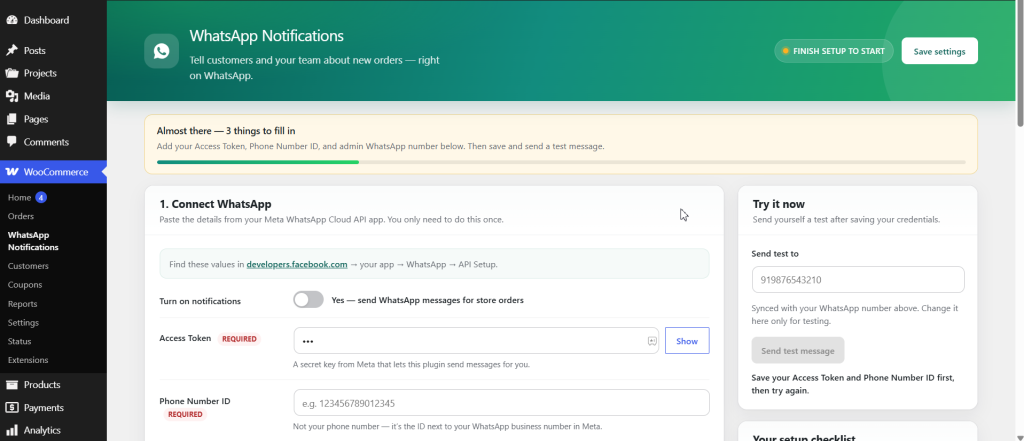Focus the Send test to number field

coord(858,280)
